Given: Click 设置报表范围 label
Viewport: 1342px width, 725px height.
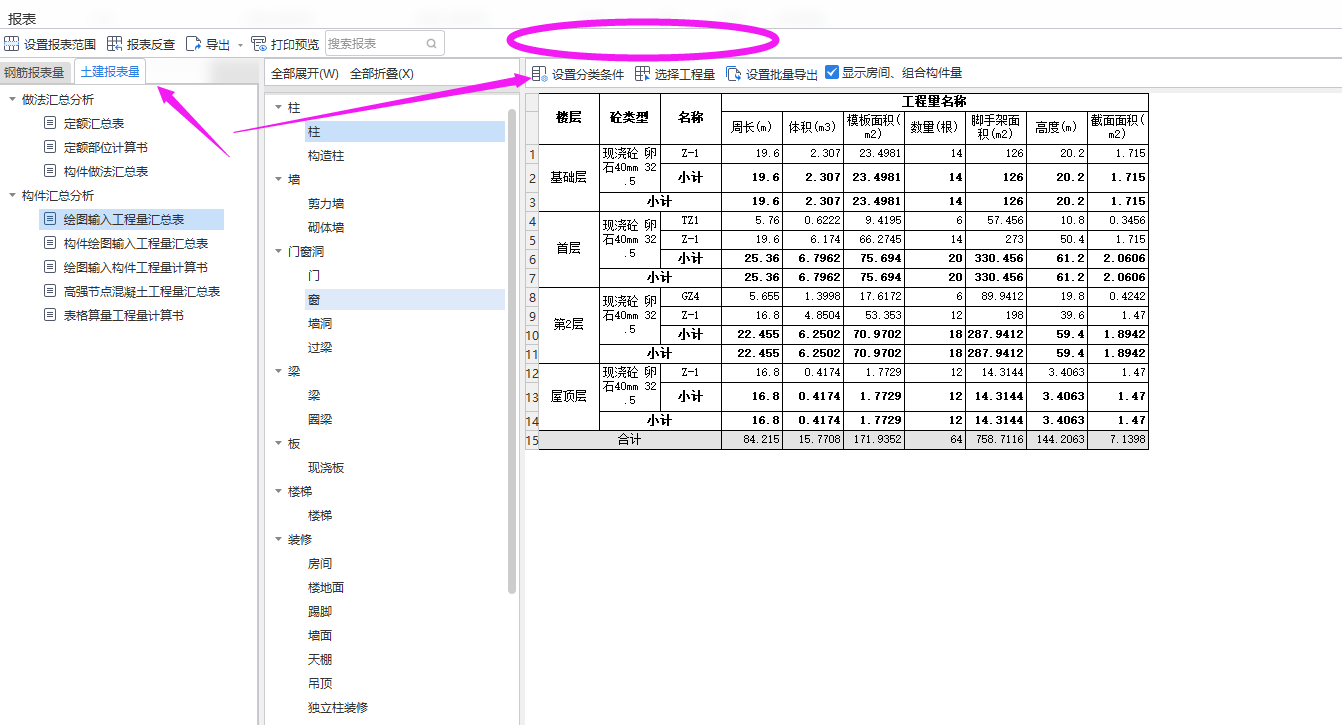Looking at the screenshot, I should (60, 45).
